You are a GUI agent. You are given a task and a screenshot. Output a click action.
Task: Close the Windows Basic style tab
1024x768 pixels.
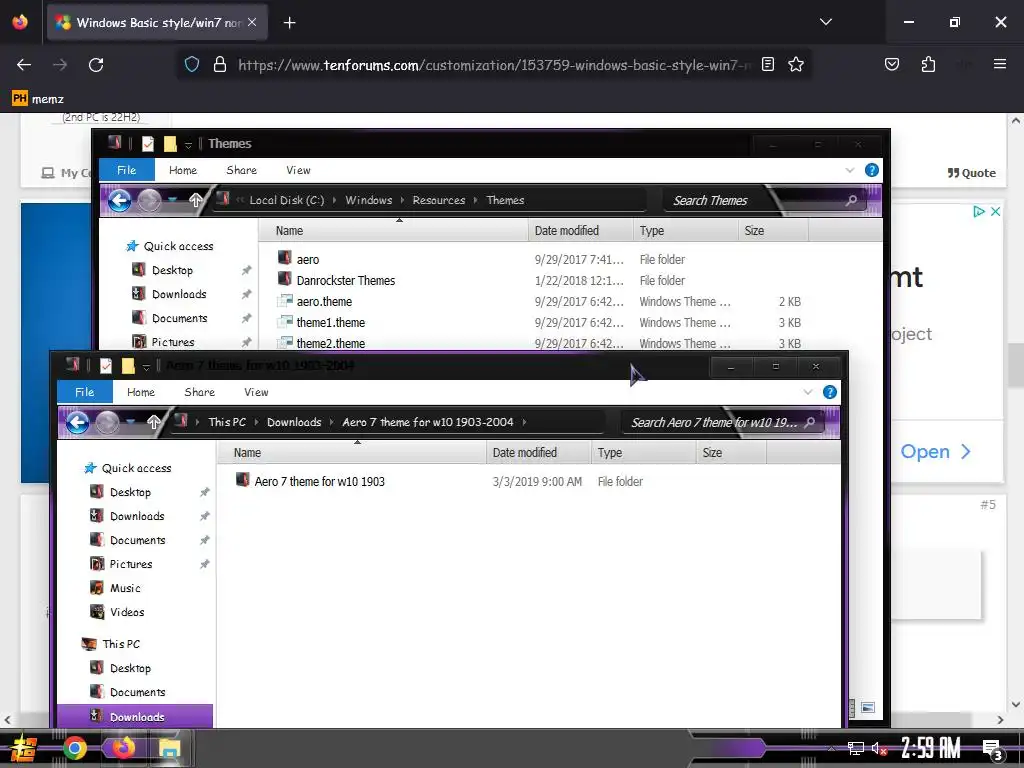(x=252, y=22)
